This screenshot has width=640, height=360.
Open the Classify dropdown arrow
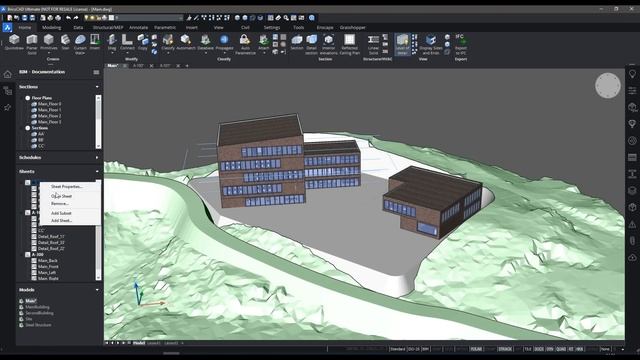(x=168, y=53)
